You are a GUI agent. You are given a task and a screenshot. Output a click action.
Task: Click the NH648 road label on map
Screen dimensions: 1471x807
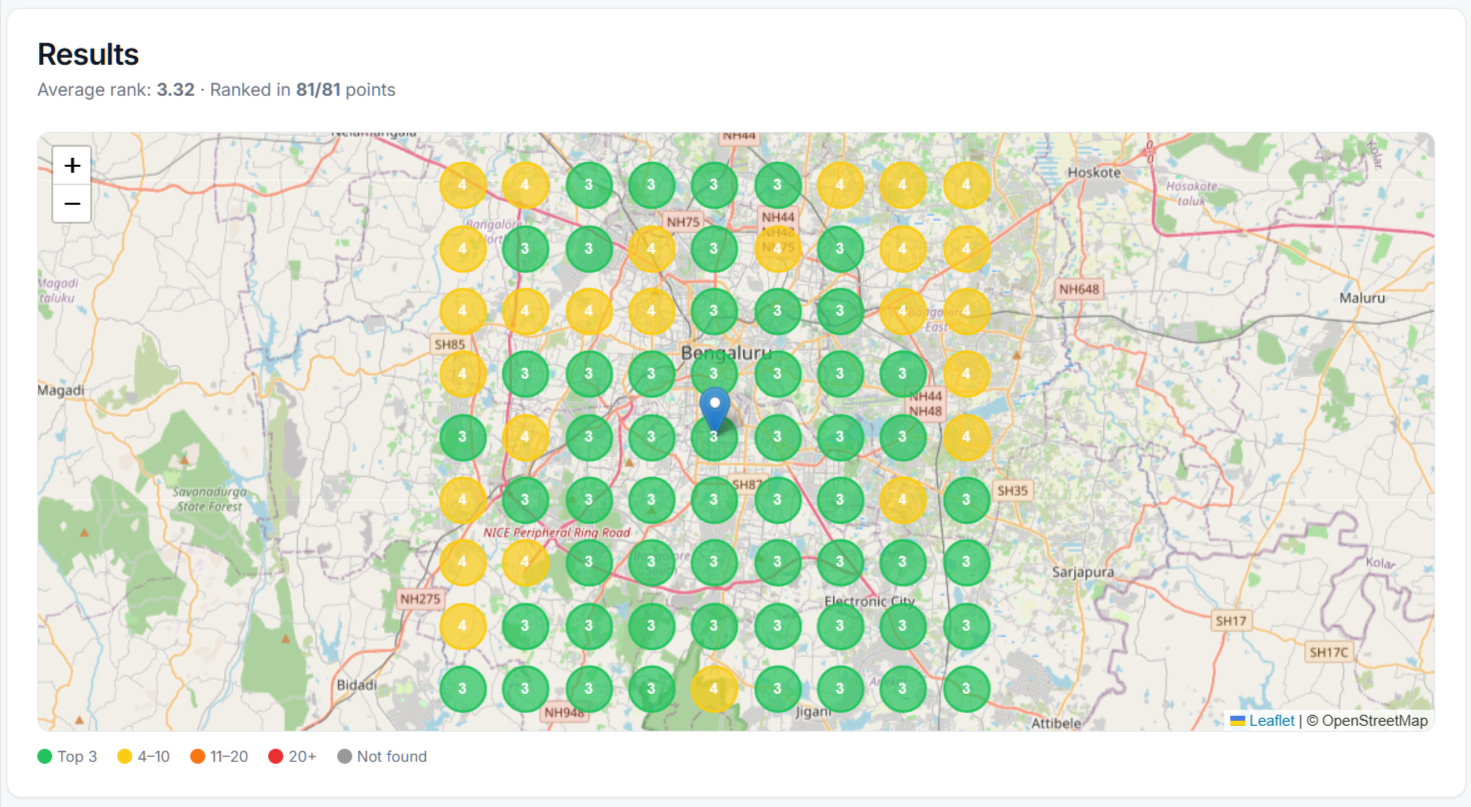(x=1079, y=290)
